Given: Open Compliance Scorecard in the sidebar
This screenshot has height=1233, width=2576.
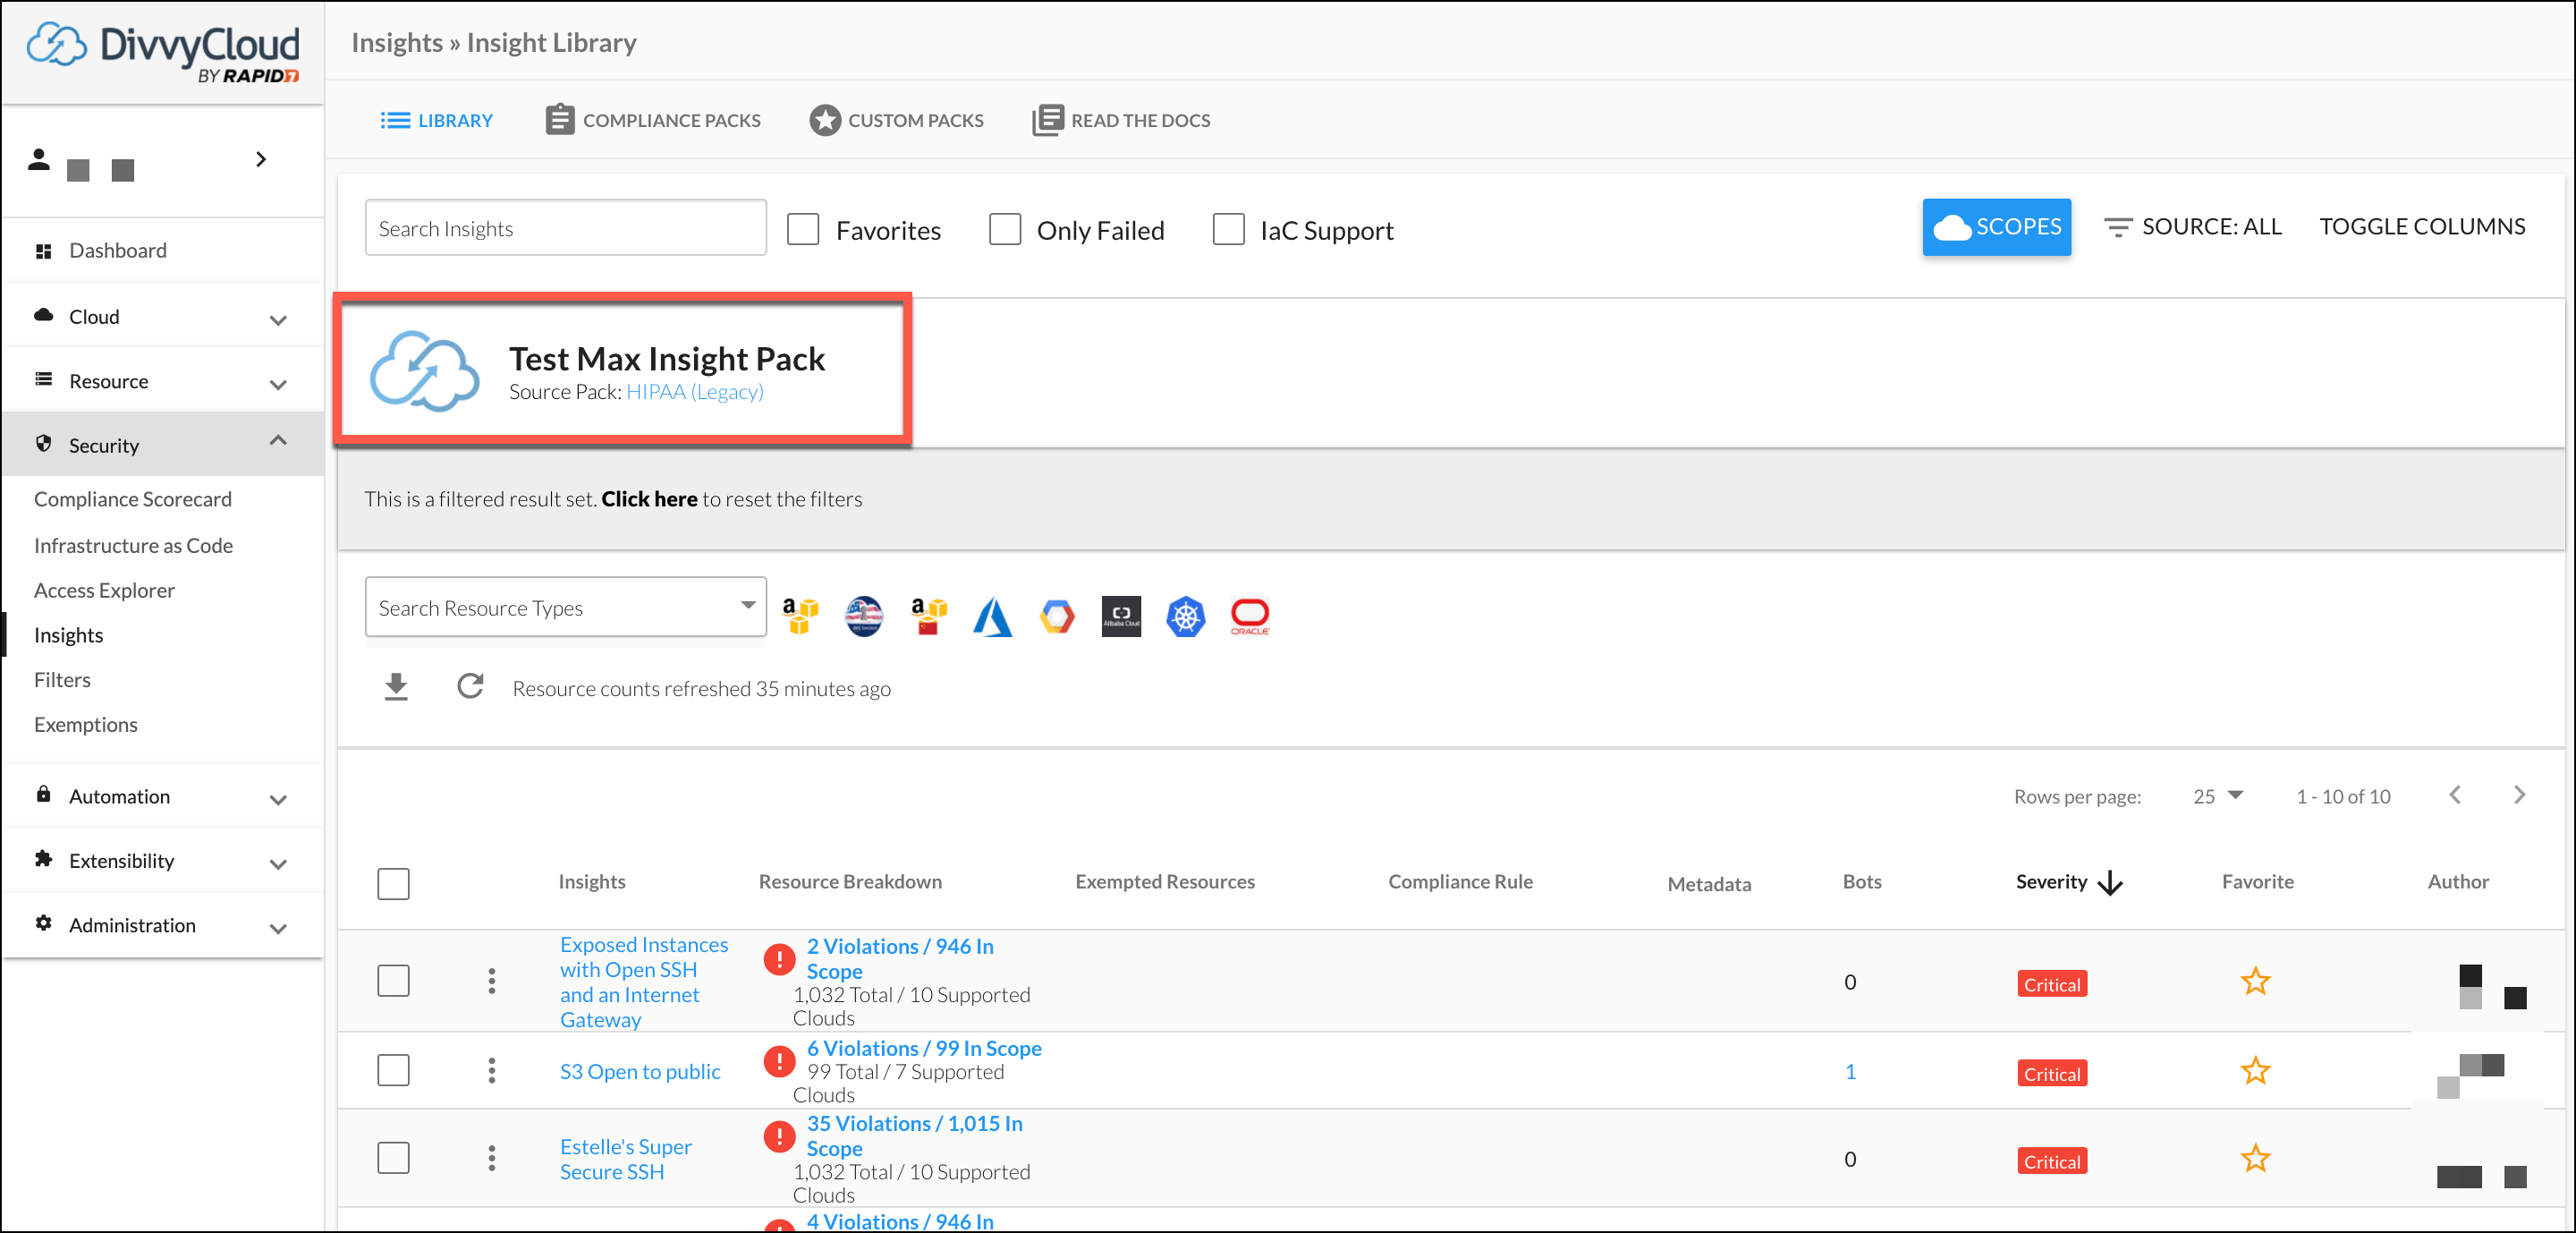Looking at the screenshot, I should click(x=133, y=499).
